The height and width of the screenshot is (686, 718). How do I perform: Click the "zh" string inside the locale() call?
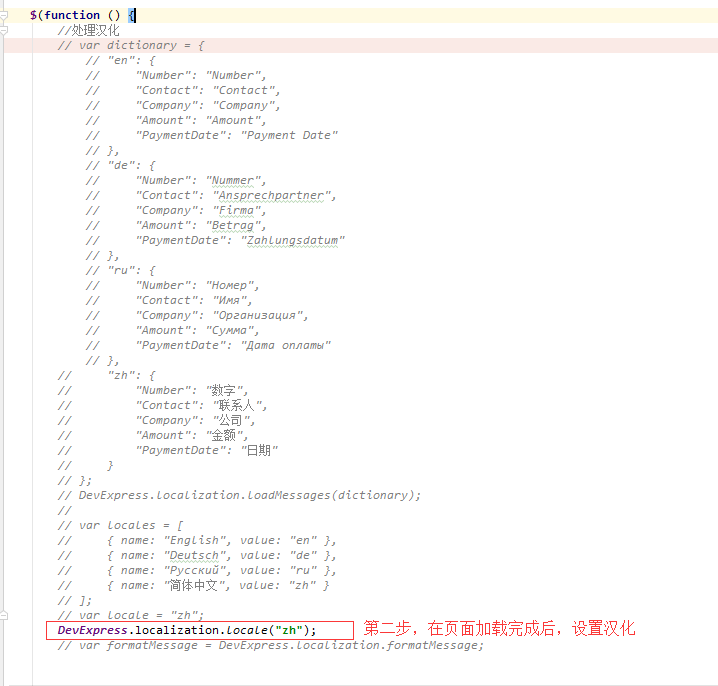290,630
